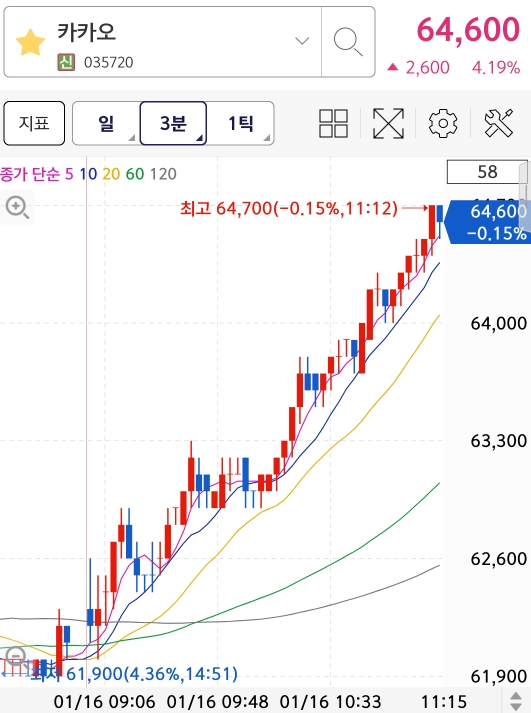Click the 11:15 time axis label
Viewport: 531px width, 713px height.
tap(444, 702)
